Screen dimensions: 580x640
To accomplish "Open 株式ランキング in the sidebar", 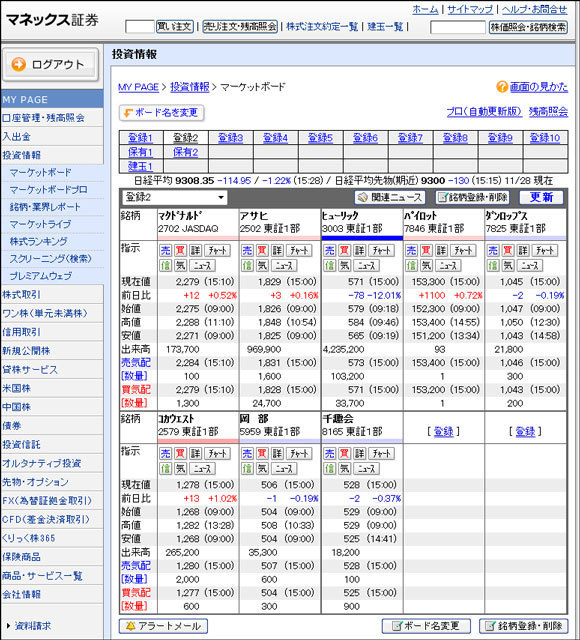I will 38,241.
